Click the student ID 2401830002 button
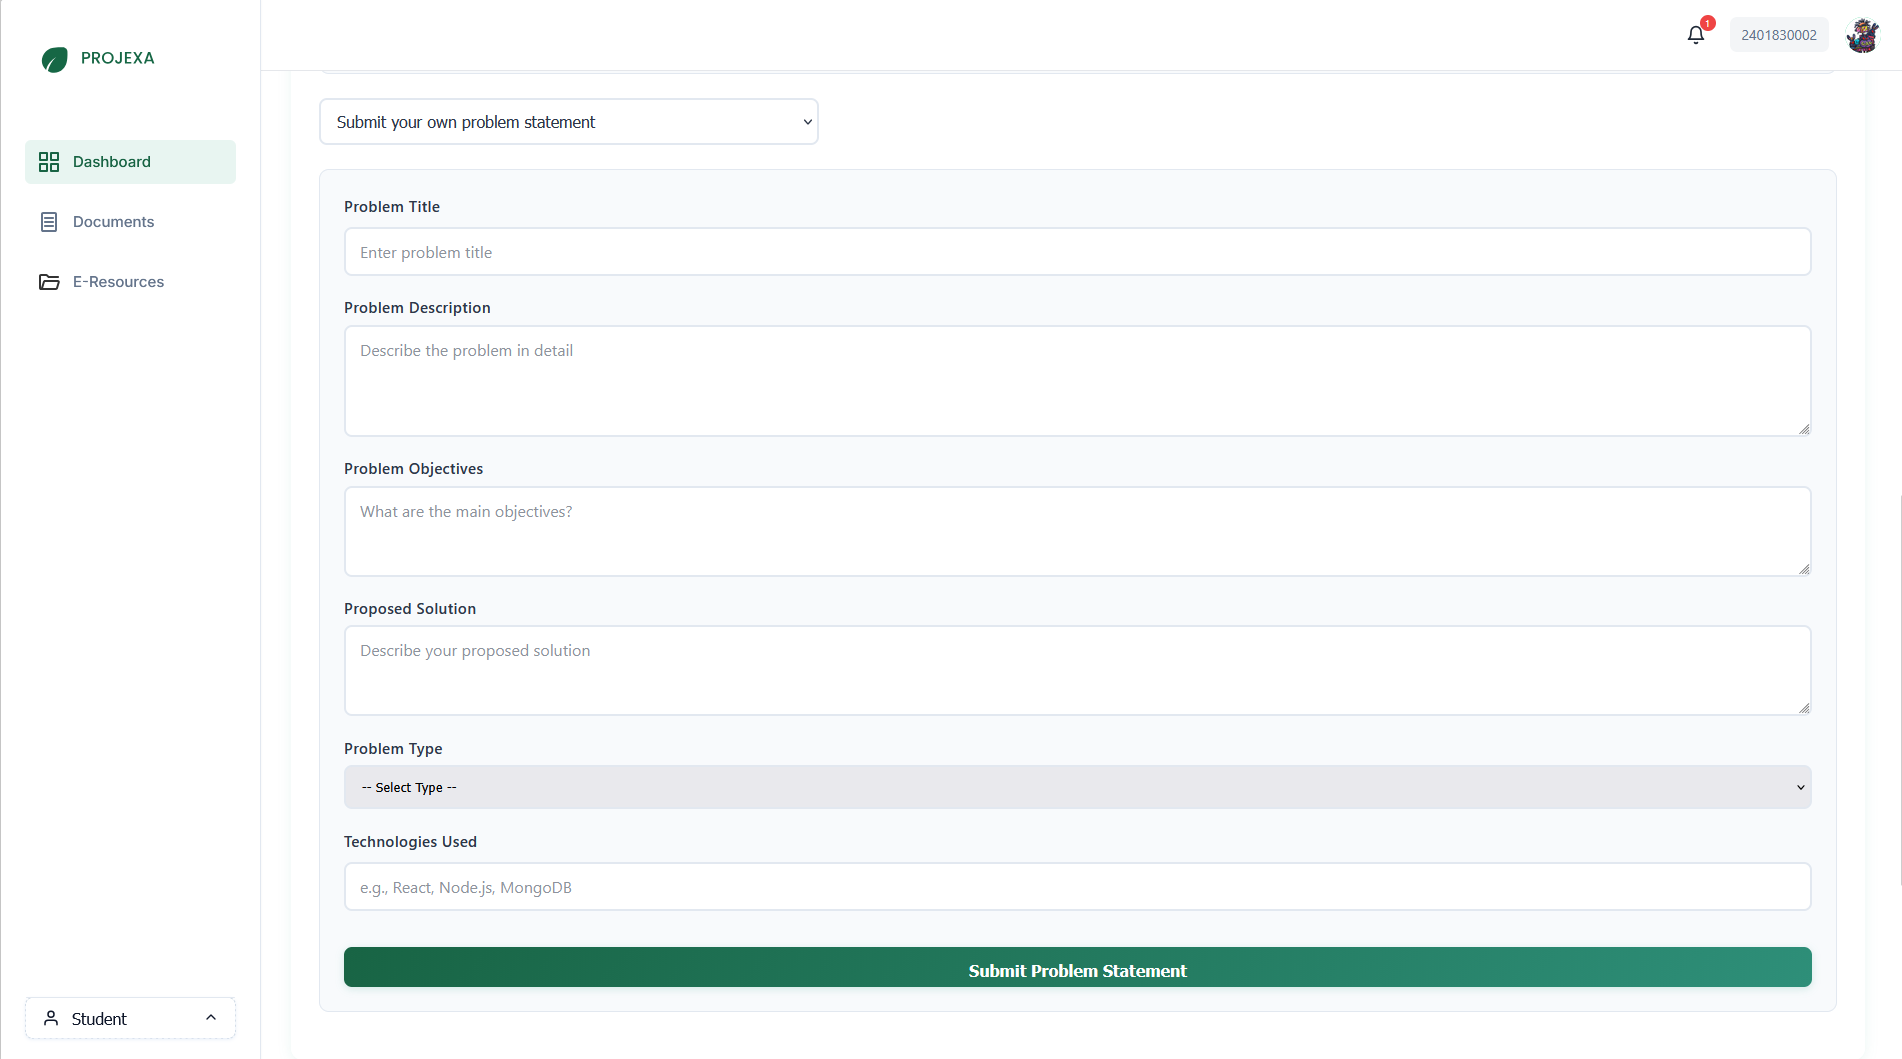The height and width of the screenshot is (1059, 1902). 1779,34
